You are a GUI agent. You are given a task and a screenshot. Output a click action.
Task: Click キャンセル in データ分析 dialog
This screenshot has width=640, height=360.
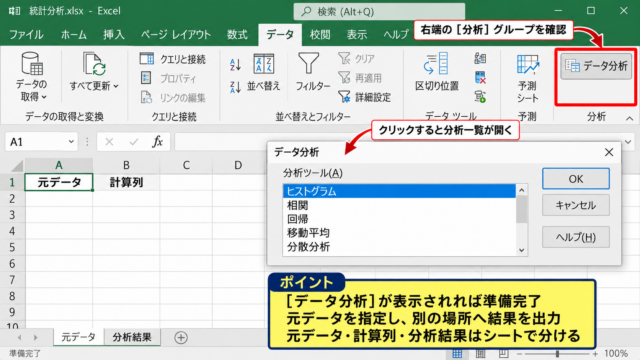tap(576, 205)
